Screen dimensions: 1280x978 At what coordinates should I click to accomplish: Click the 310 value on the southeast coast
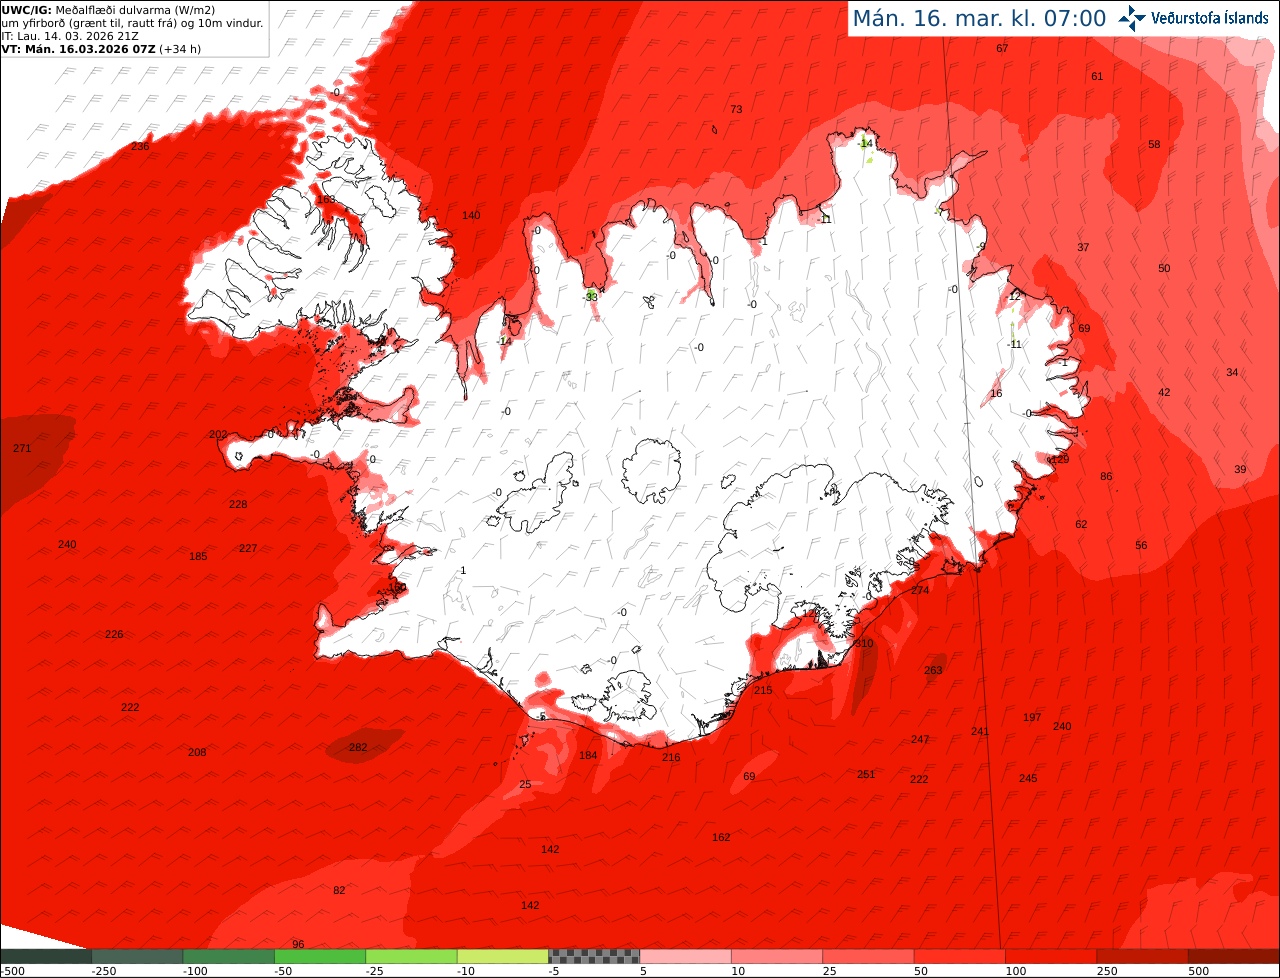(x=864, y=644)
